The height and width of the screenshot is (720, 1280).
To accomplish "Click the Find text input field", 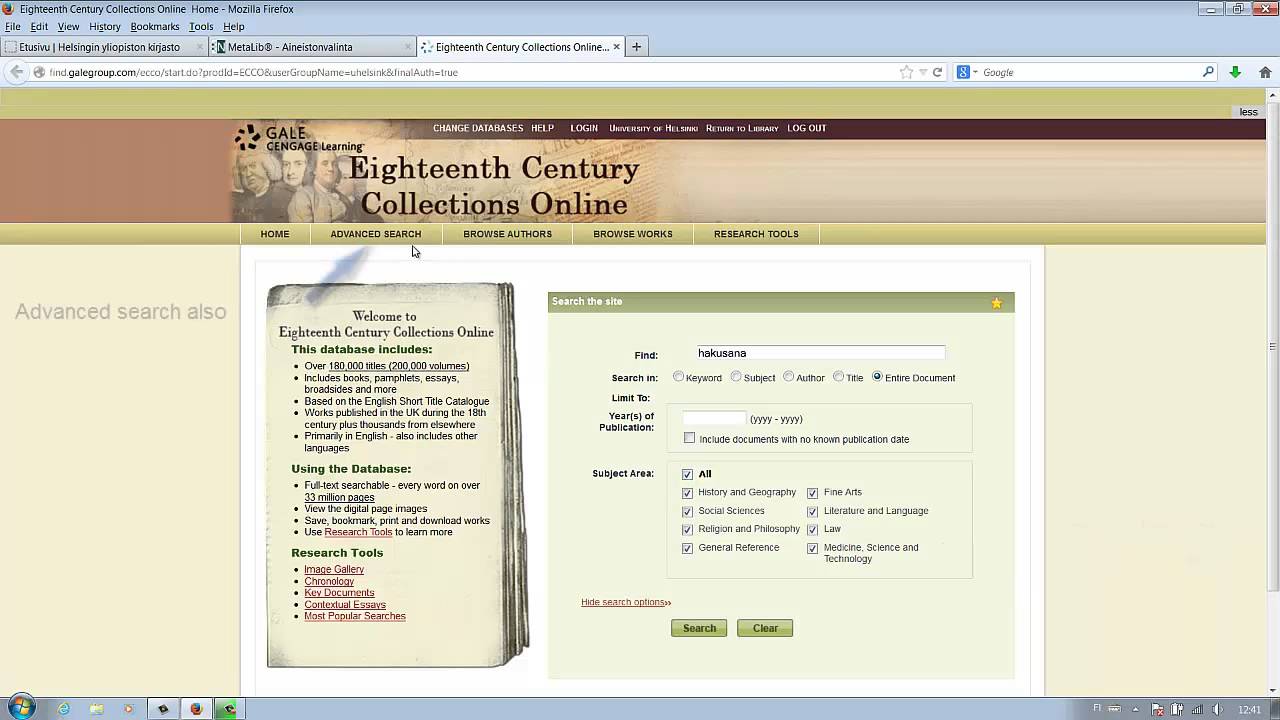I will 820,353.
